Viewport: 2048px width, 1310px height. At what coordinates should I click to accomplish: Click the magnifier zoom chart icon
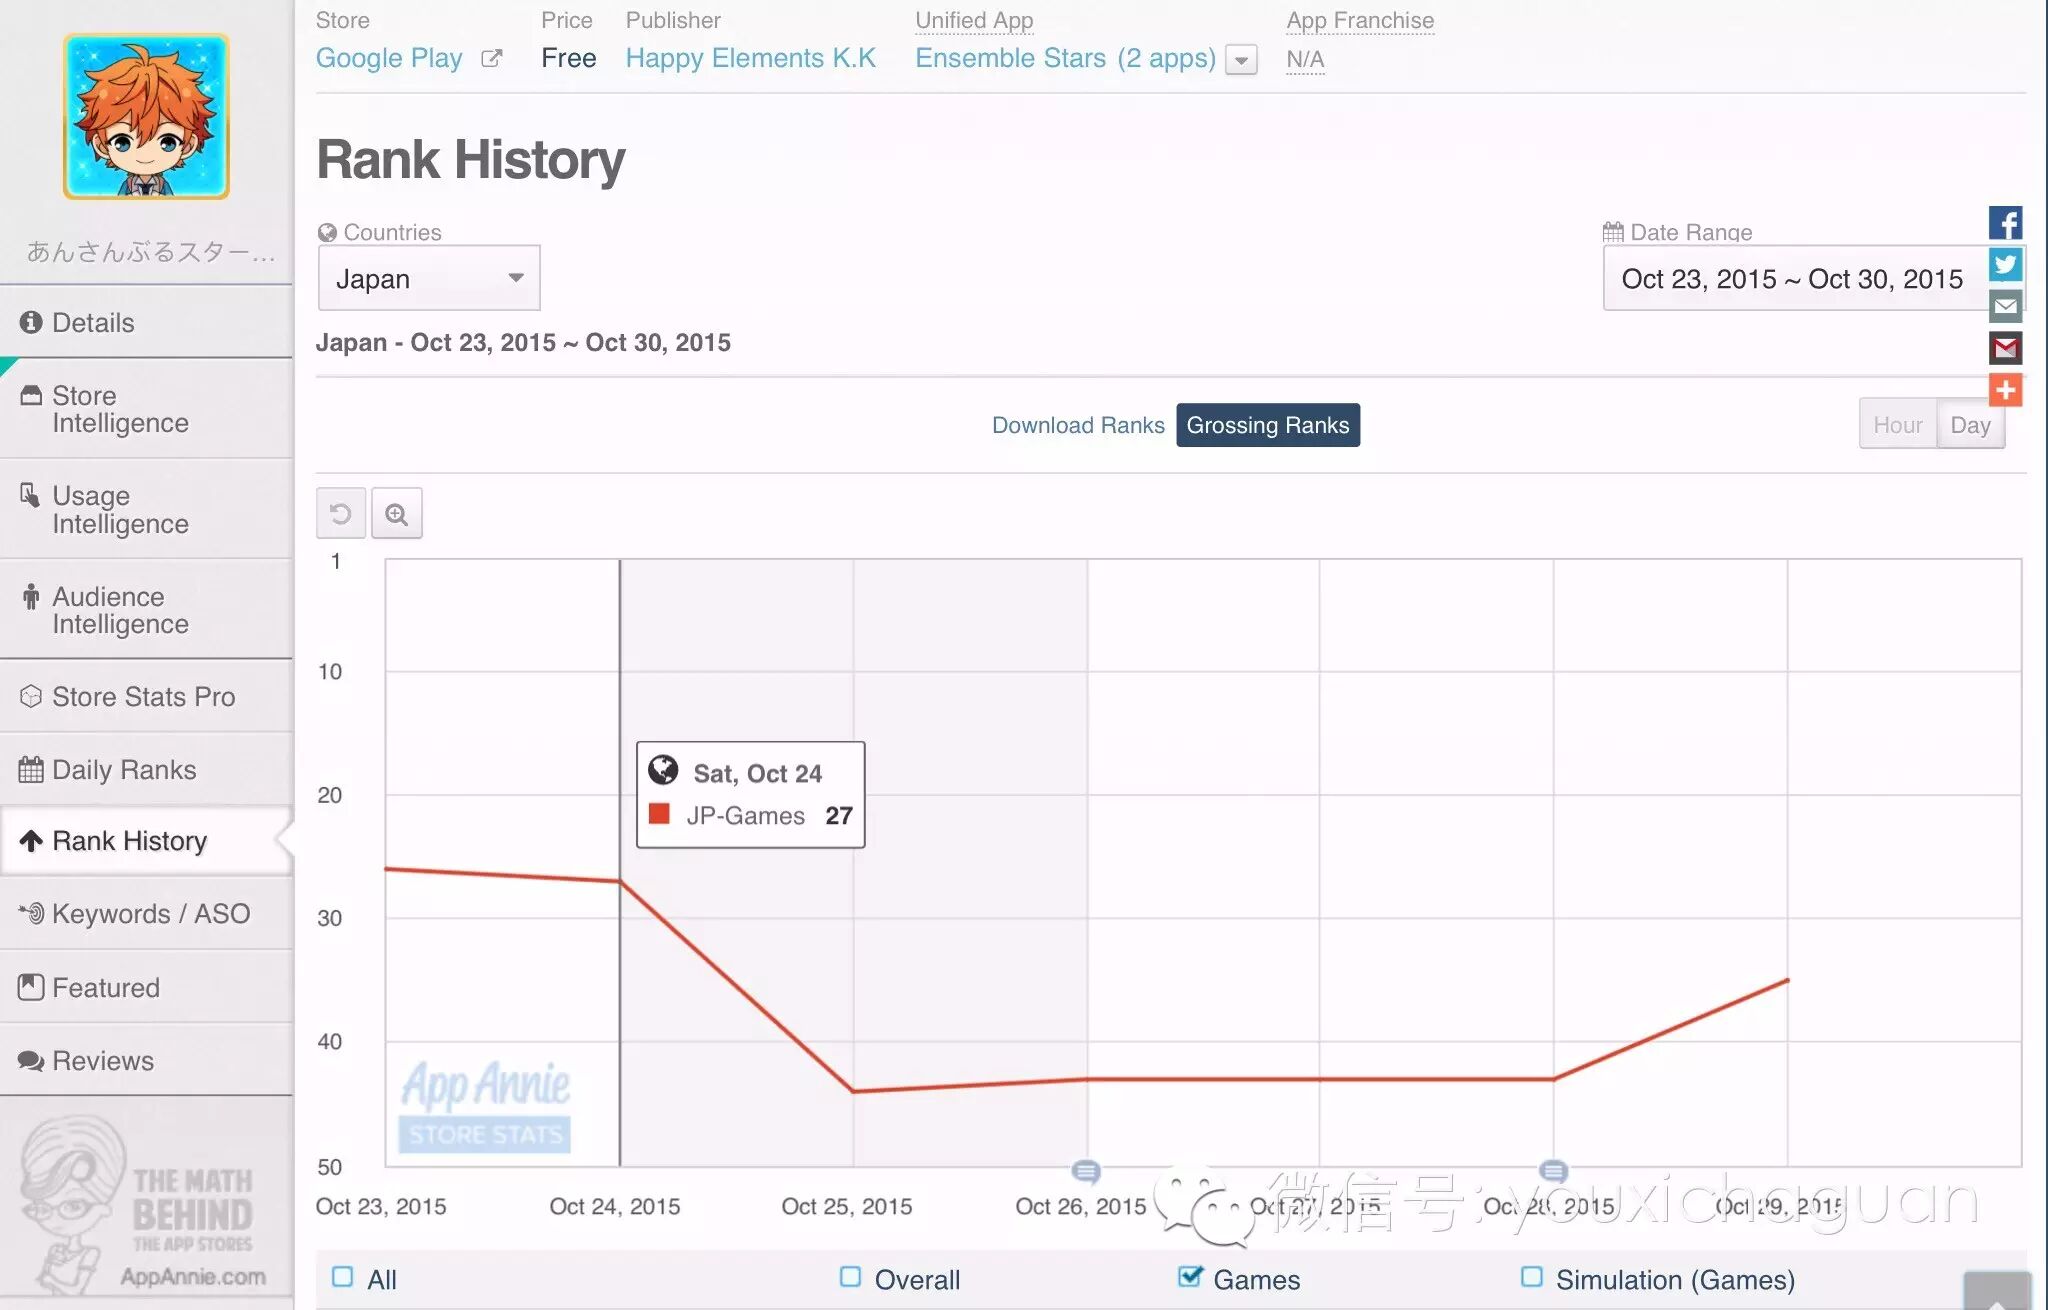coord(397,514)
